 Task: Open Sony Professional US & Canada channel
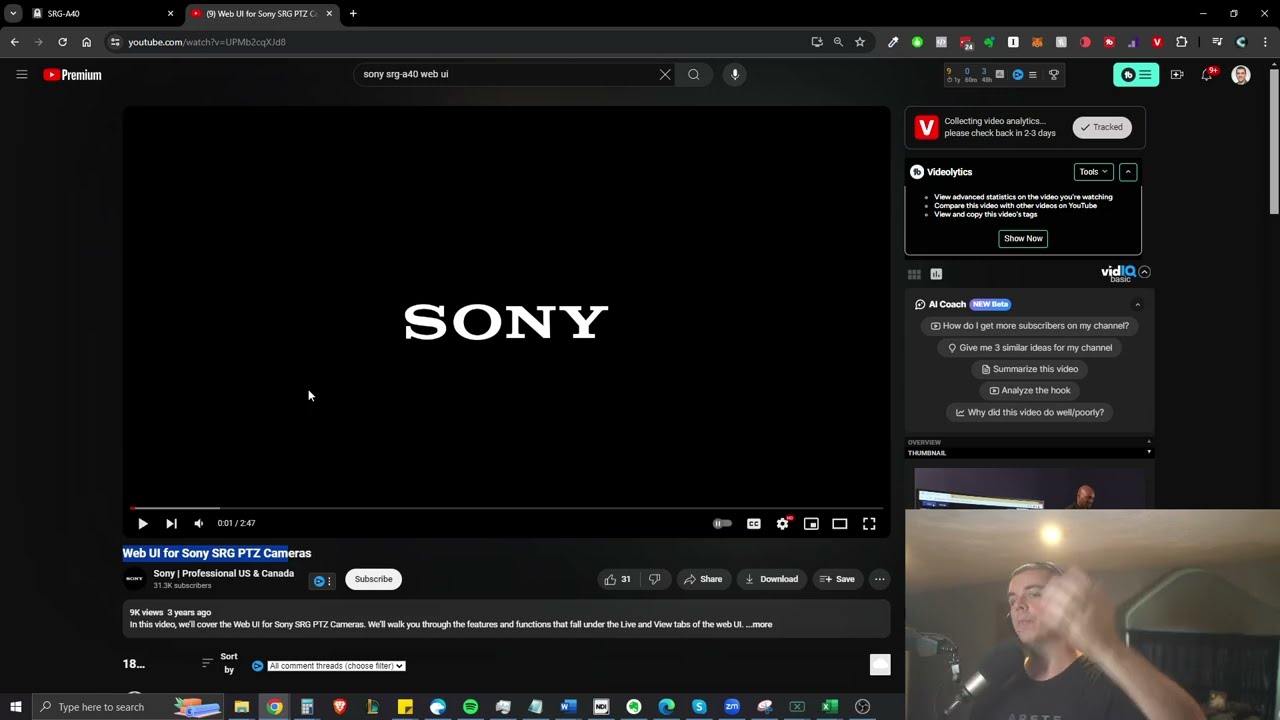(x=223, y=574)
